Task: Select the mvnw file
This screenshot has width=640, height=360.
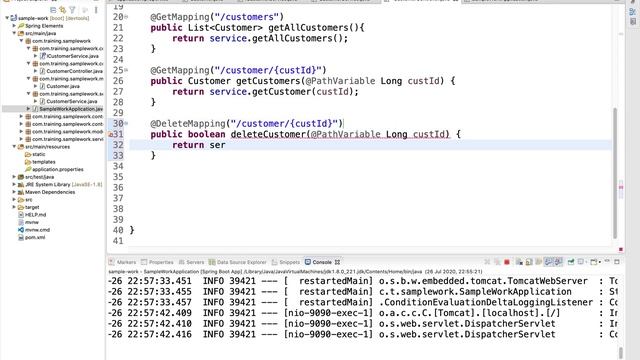Action: coord(32,222)
